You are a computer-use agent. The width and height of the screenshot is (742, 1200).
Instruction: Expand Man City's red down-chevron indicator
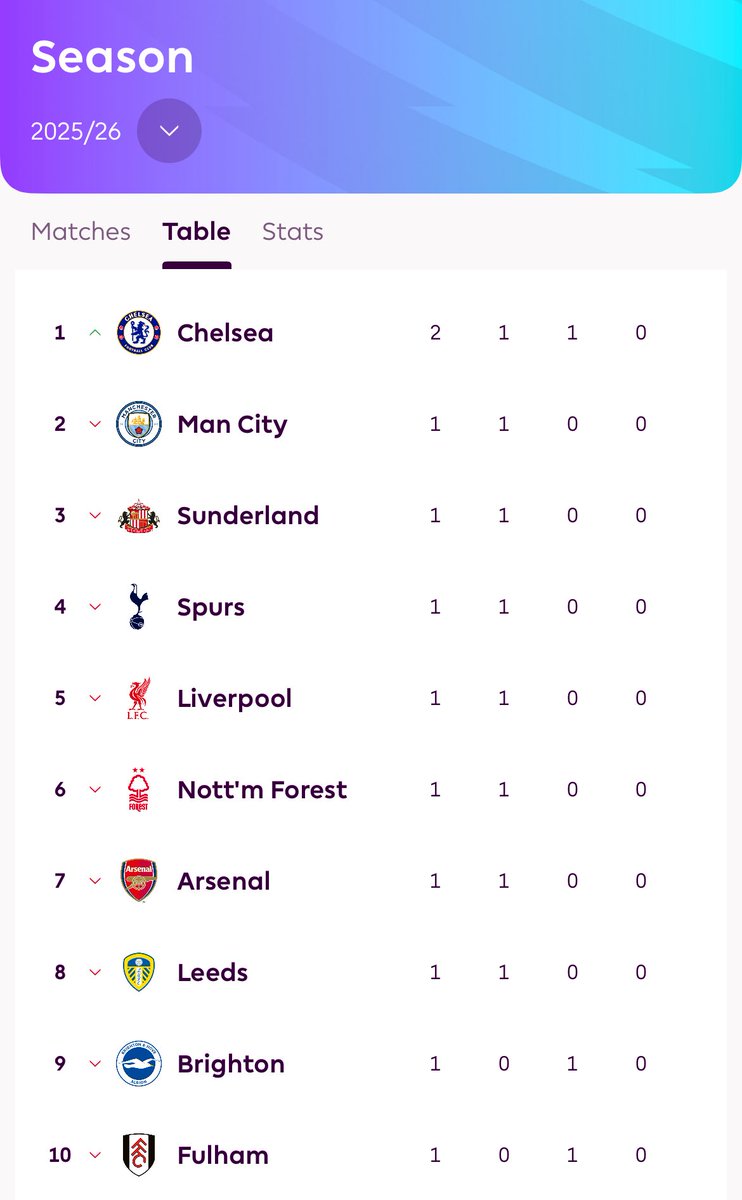(95, 424)
